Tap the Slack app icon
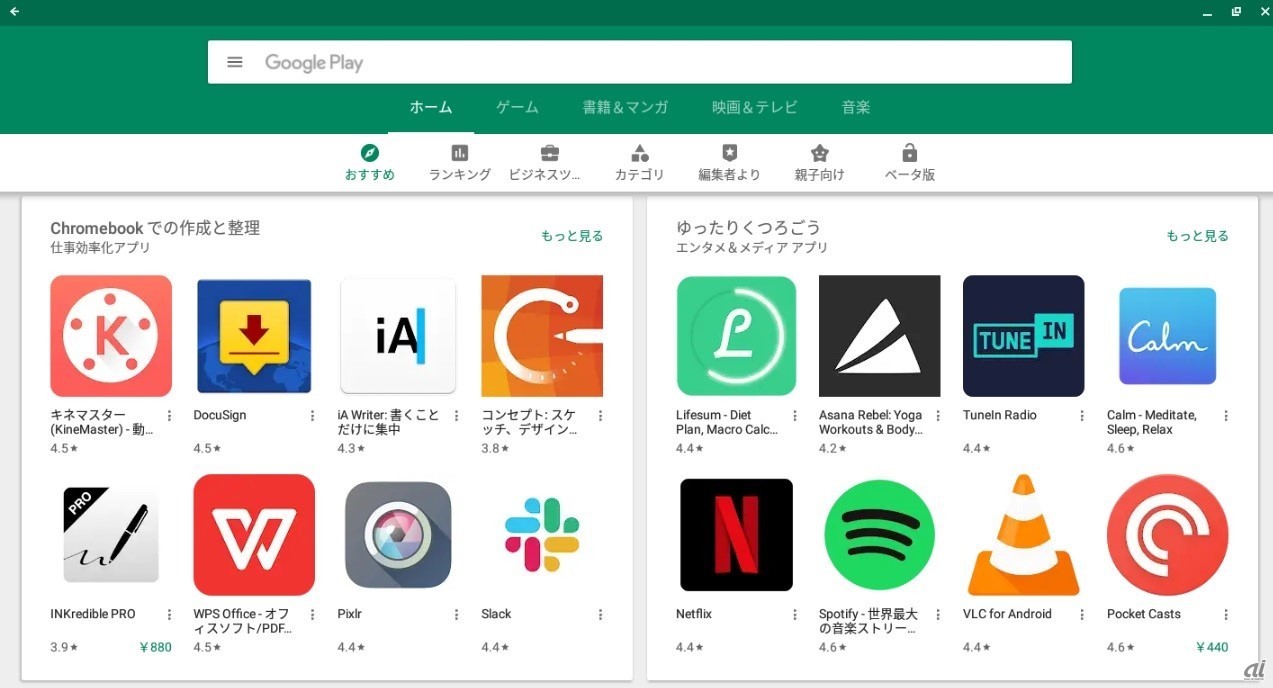Image resolution: width=1273 pixels, height=688 pixels. (541, 534)
